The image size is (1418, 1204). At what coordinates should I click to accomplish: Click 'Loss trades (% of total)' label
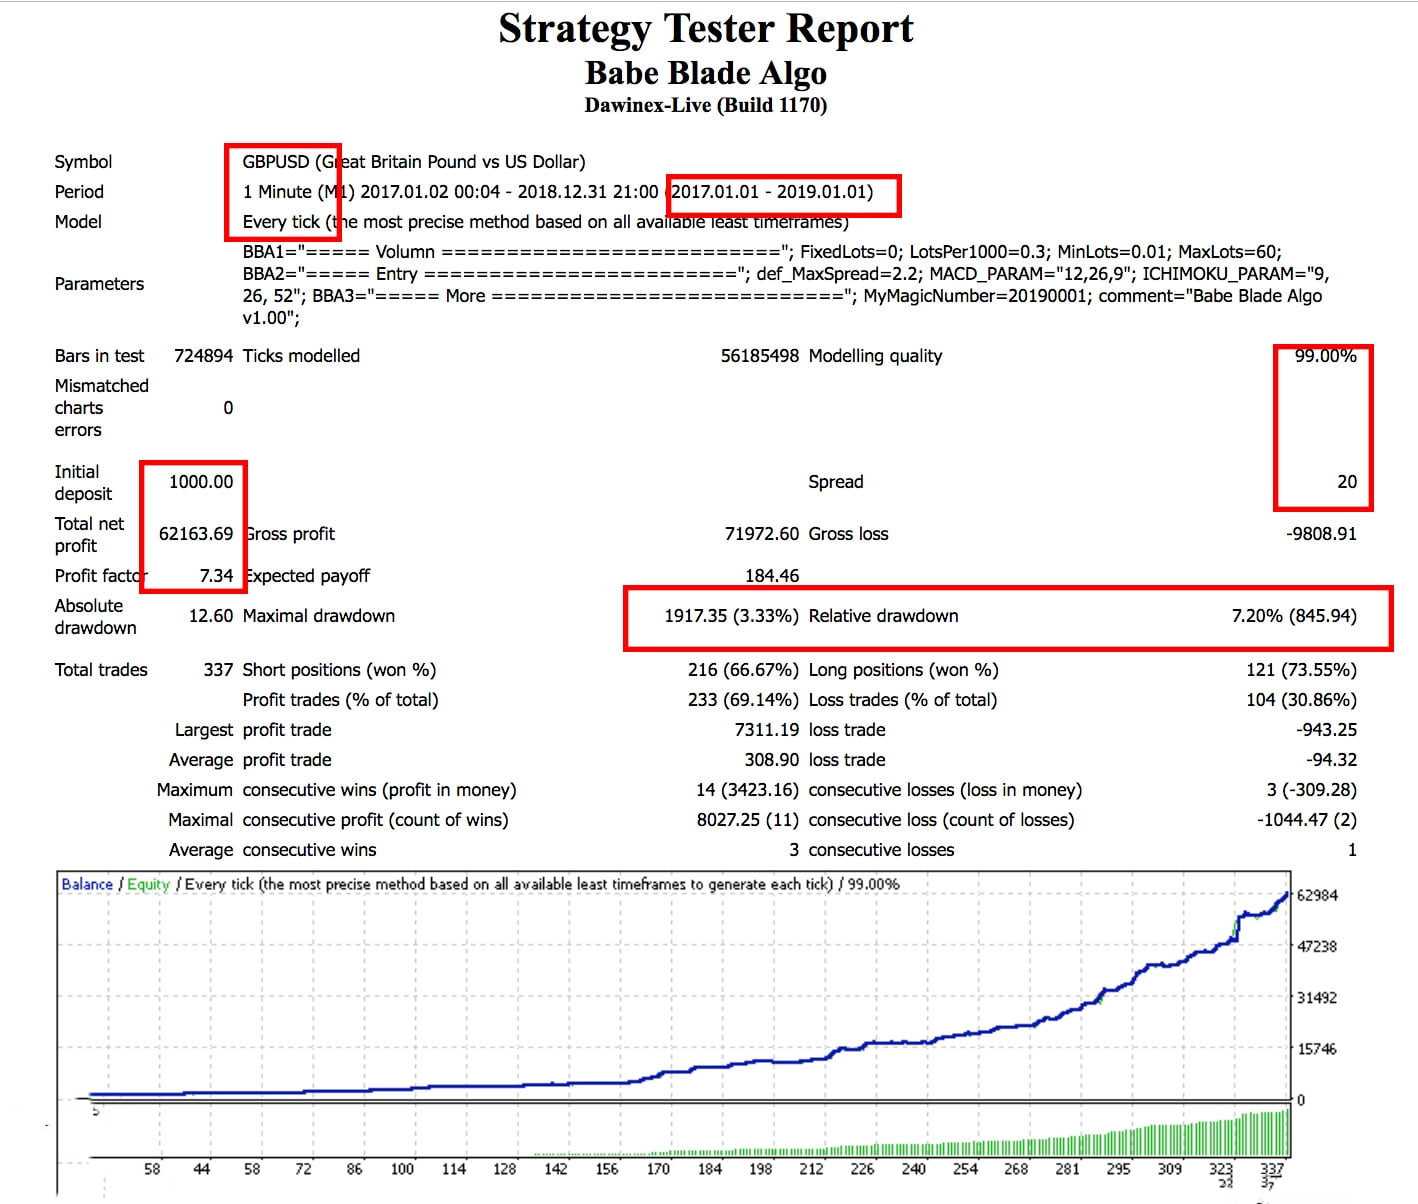[902, 700]
